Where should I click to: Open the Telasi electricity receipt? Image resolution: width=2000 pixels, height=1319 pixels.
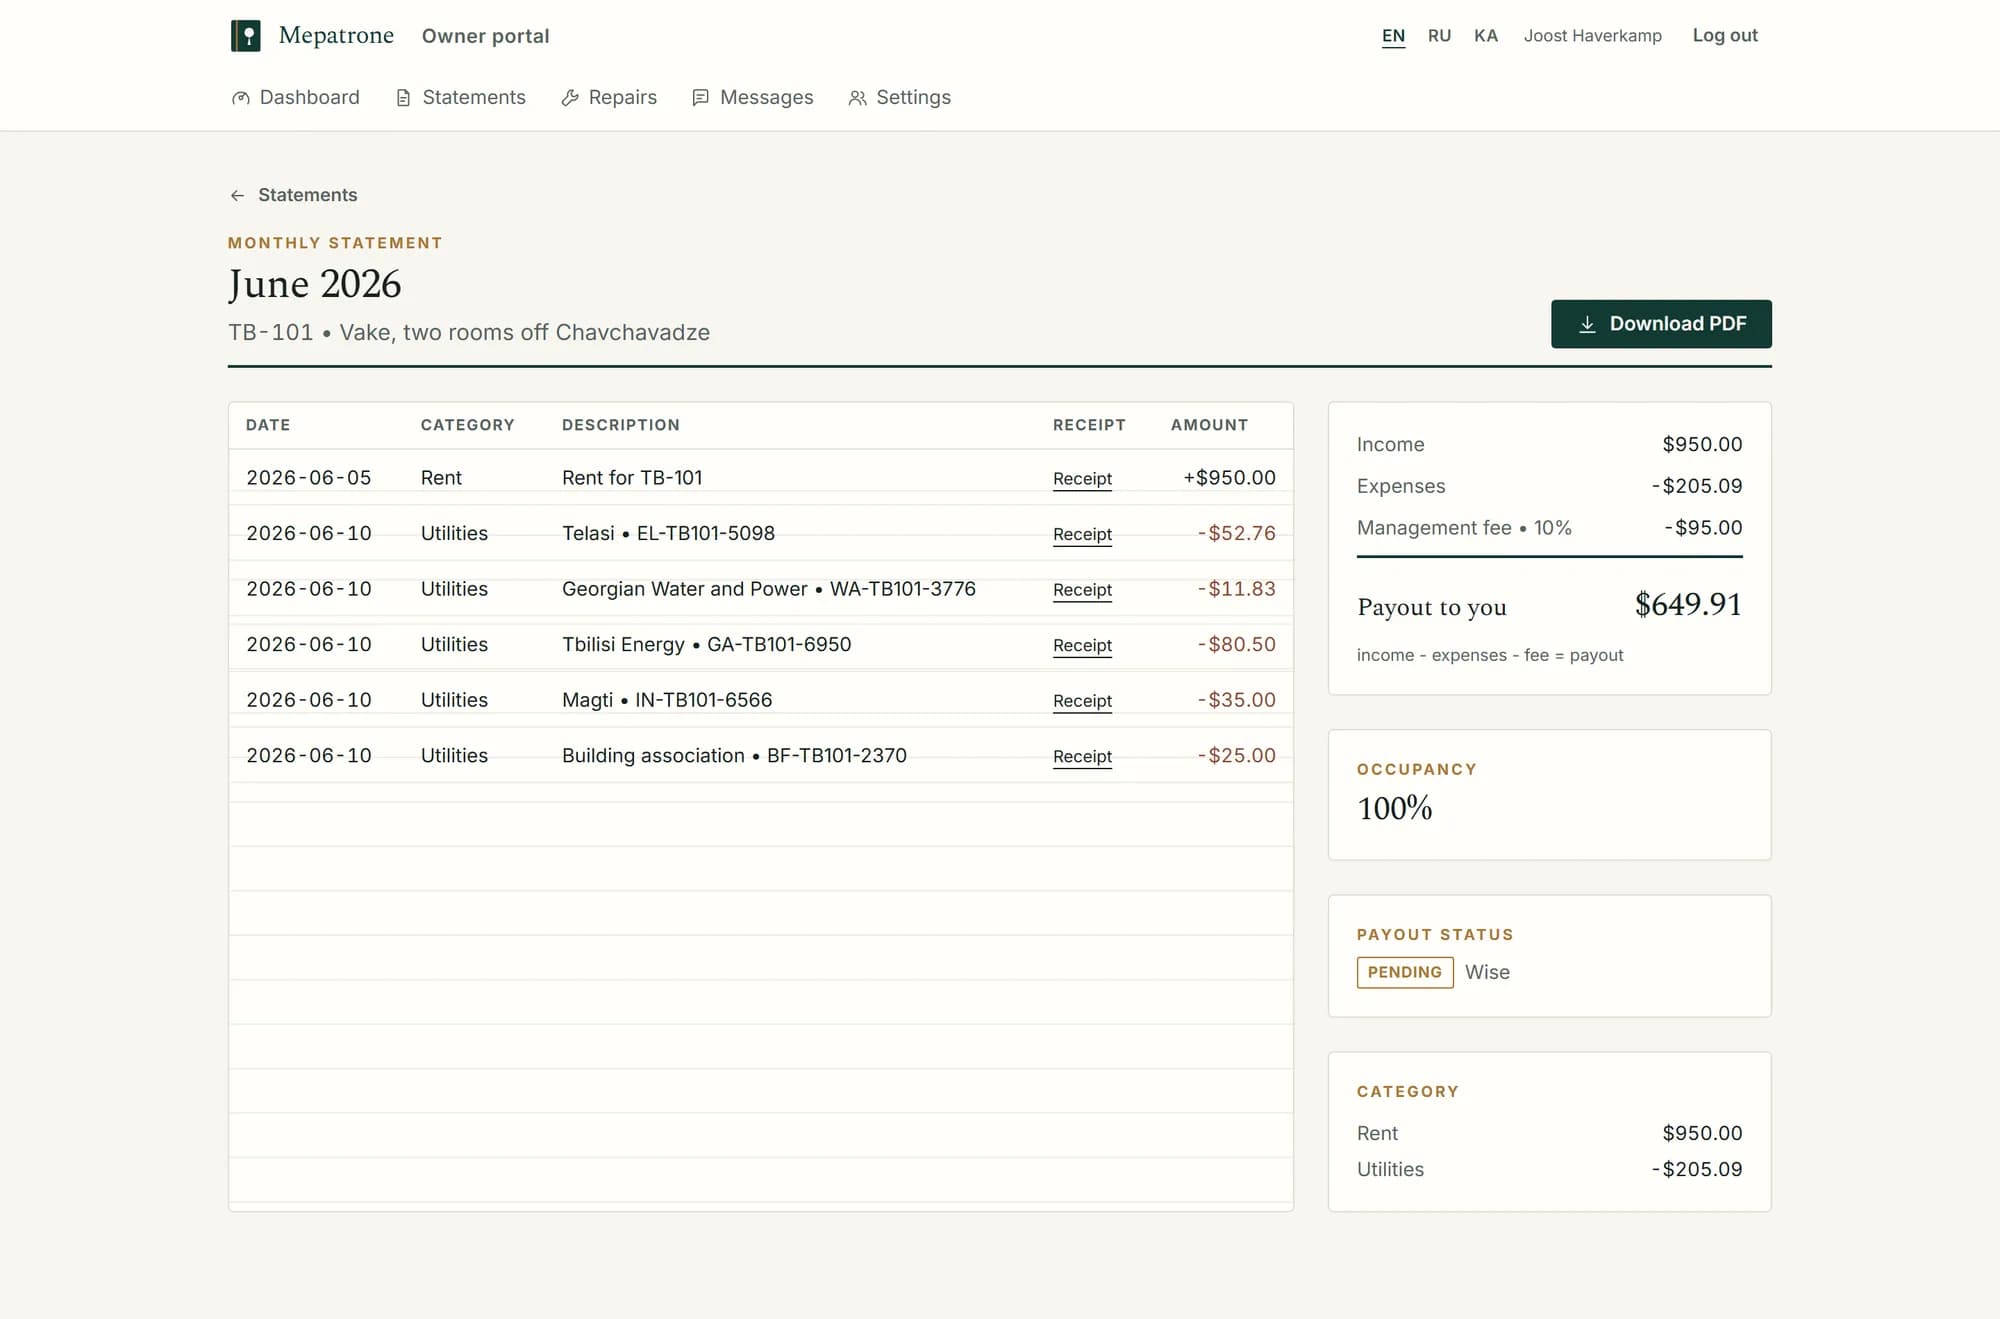click(x=1082, y=534)
